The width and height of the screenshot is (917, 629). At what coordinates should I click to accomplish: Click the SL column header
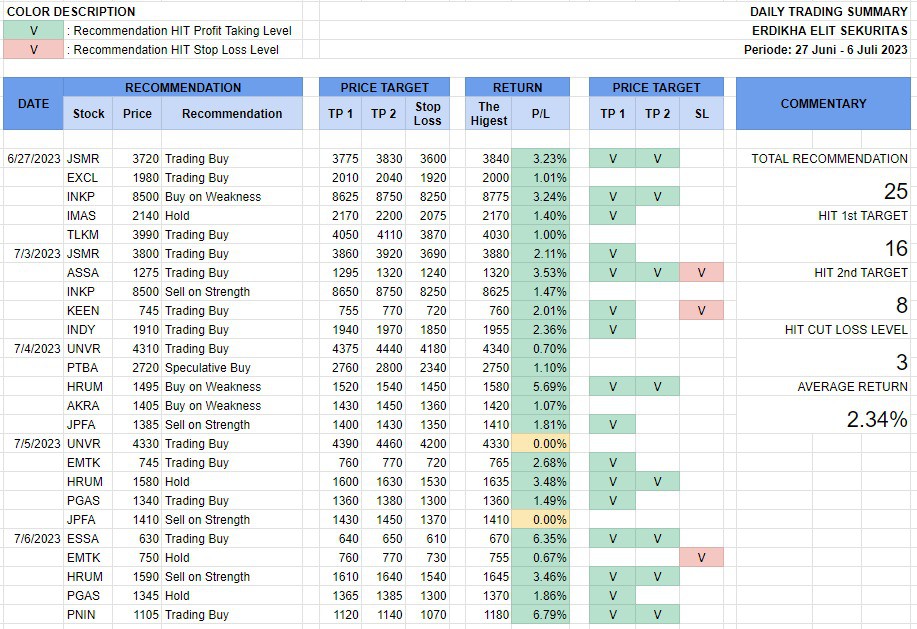(701, 114)
